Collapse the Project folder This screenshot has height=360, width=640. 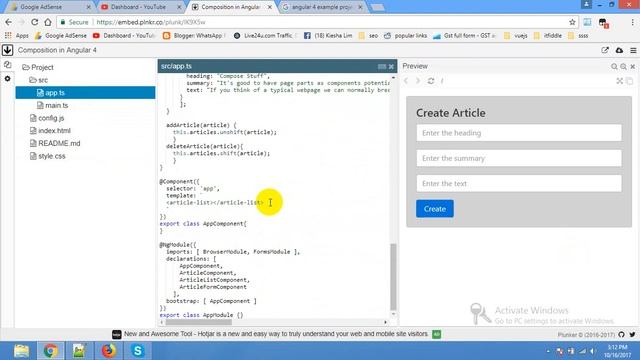coord(38,67)
